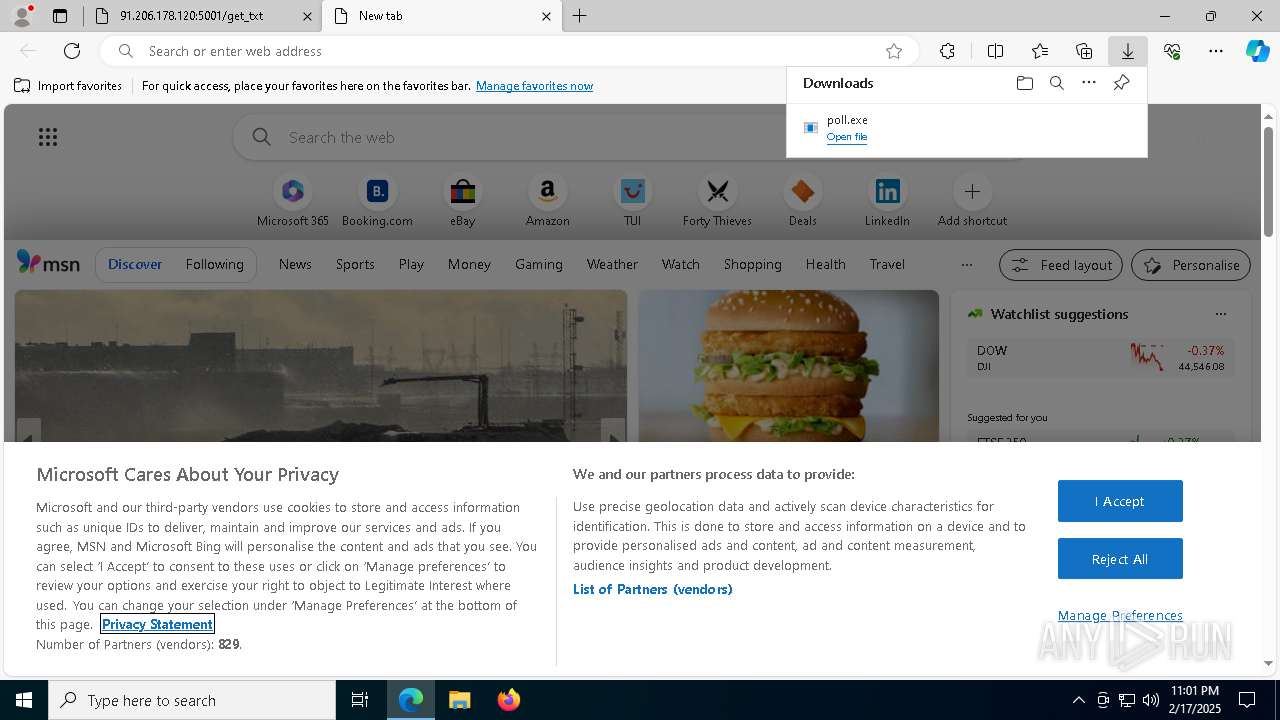The height and width of the screenshot is (720, 1280).
Task: Open the Travel category
Action: (x=887, y=264)
